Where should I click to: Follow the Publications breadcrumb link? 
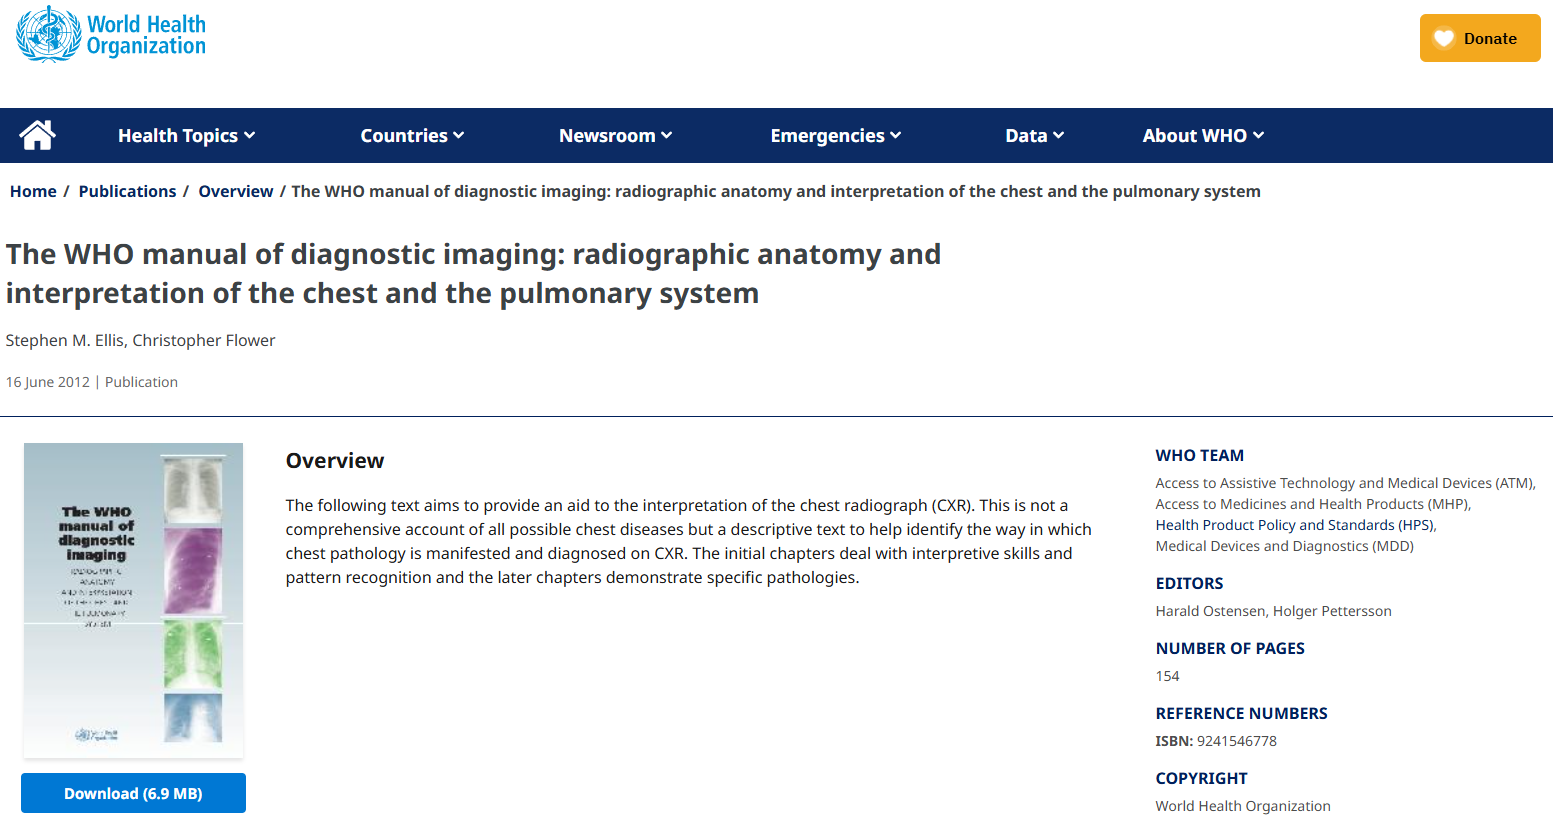pos(127,191)
